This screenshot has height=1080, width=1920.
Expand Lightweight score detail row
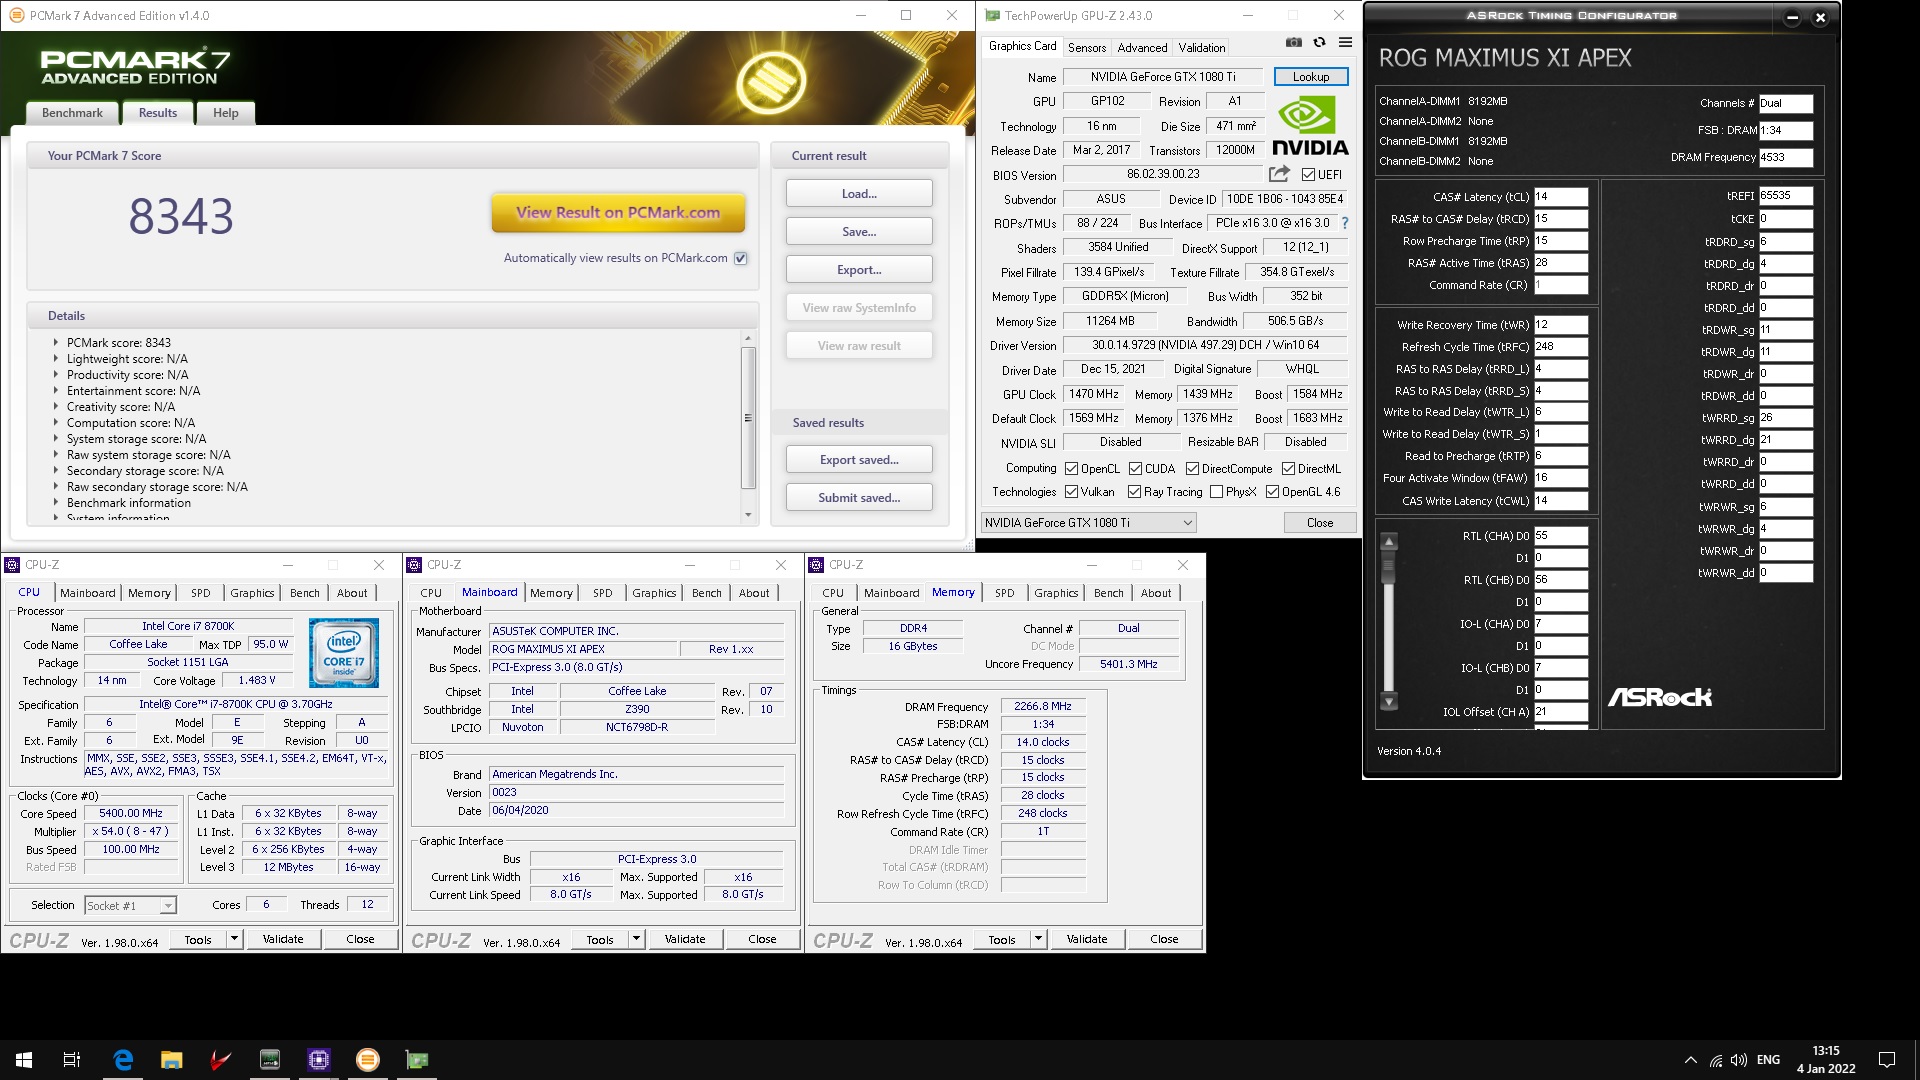click(x=55, y=359)
